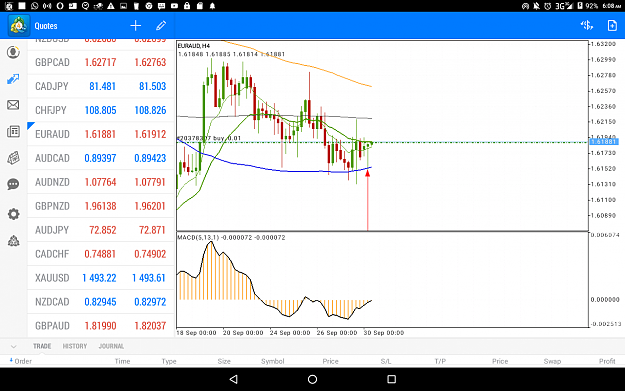Sort trades by Time column header
The width and height of the screenshot is (625, 391).
pos(122,361)
